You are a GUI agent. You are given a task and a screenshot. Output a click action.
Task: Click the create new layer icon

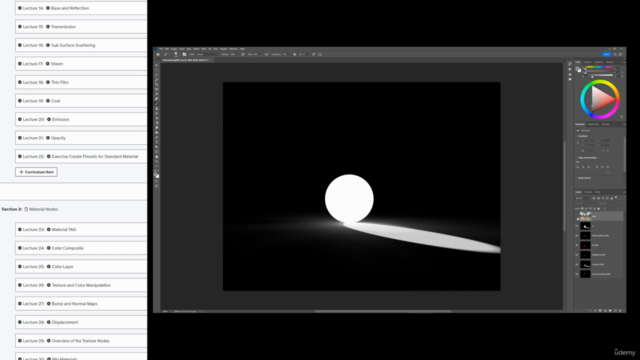click(x=615, y=311)
